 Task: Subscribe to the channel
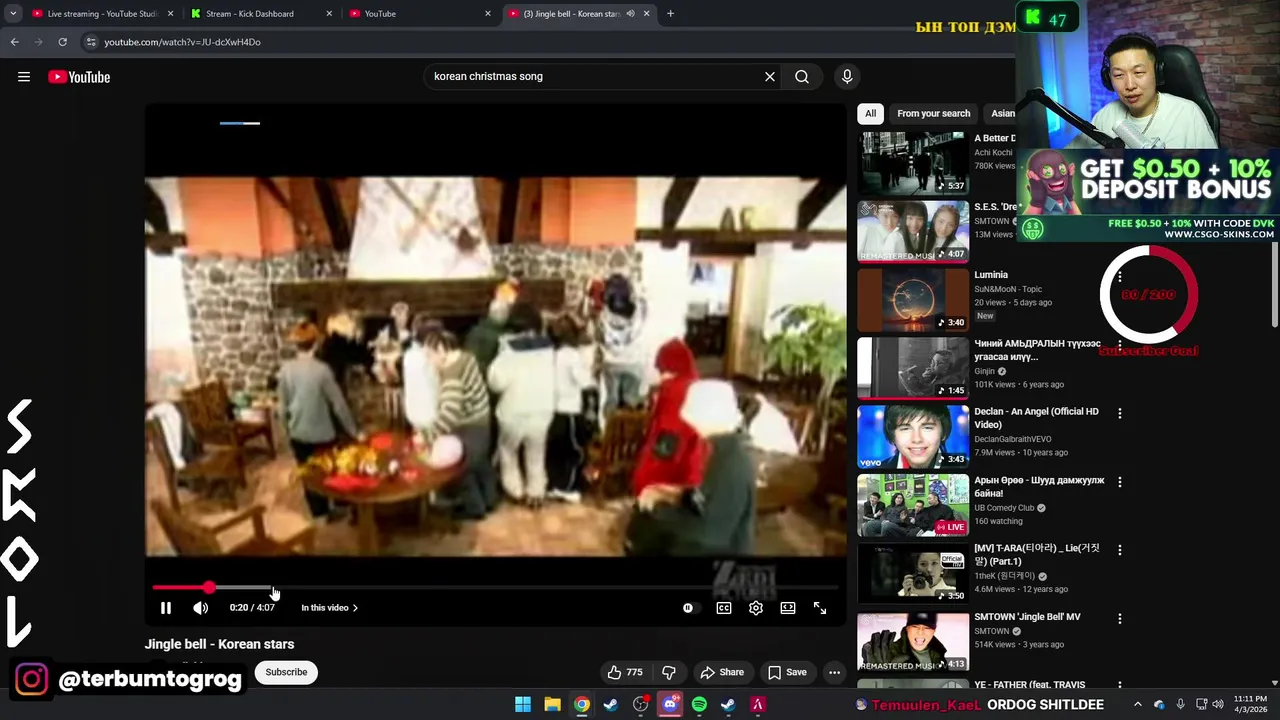[x=286, y=672]
